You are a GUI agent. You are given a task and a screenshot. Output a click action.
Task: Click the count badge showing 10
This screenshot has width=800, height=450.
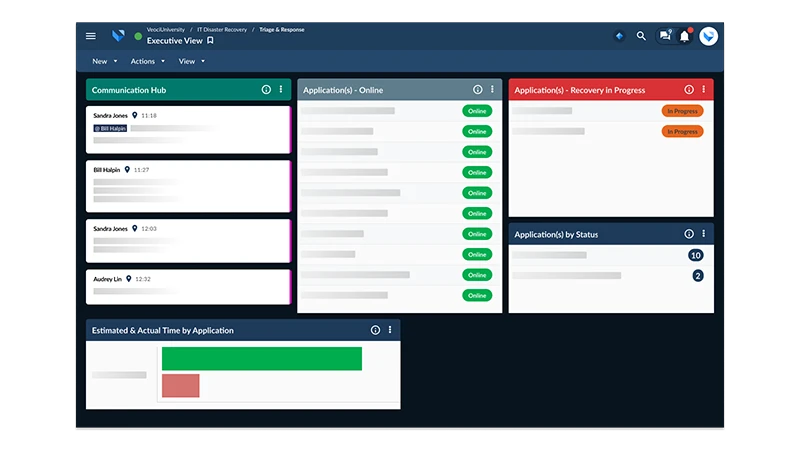pyautogui.click(x=695, y=255)
